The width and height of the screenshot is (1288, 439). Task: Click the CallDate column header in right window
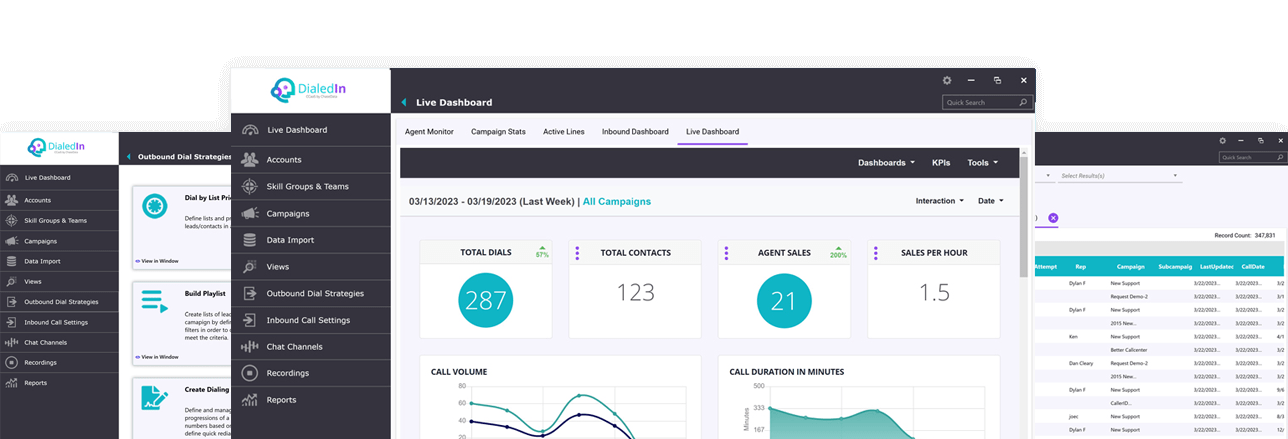1252,267
